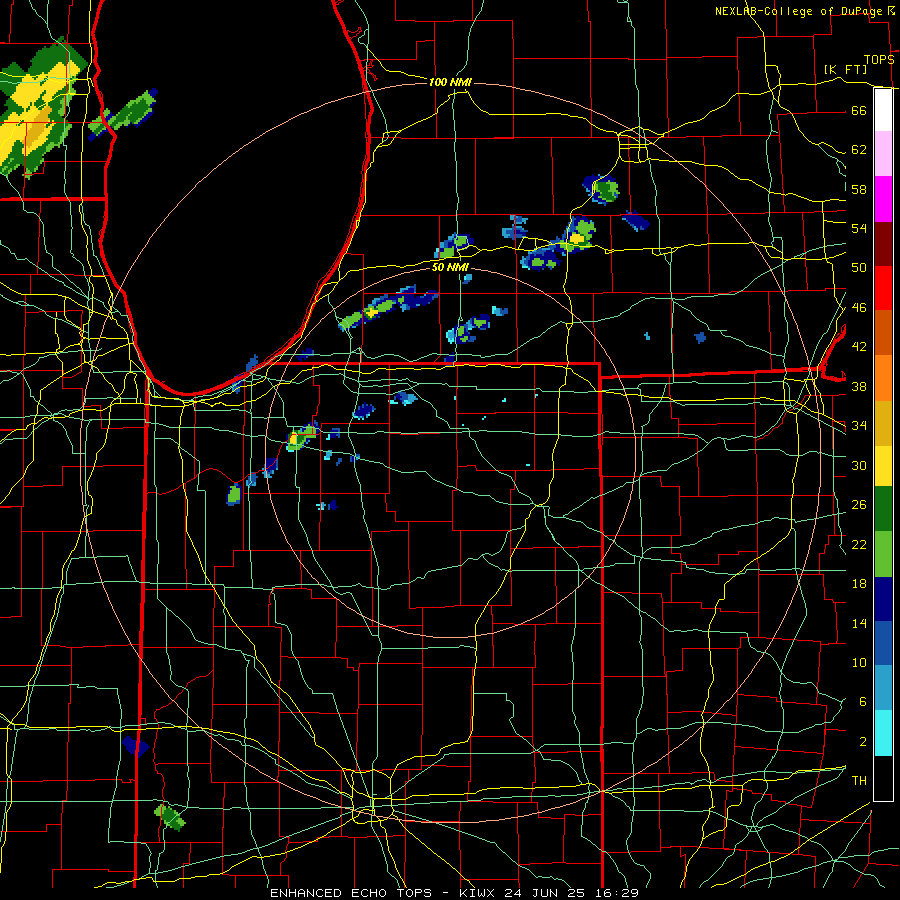Click the 26 legend value
Viewport: 900px width, 900px height.
pos(859,505)
